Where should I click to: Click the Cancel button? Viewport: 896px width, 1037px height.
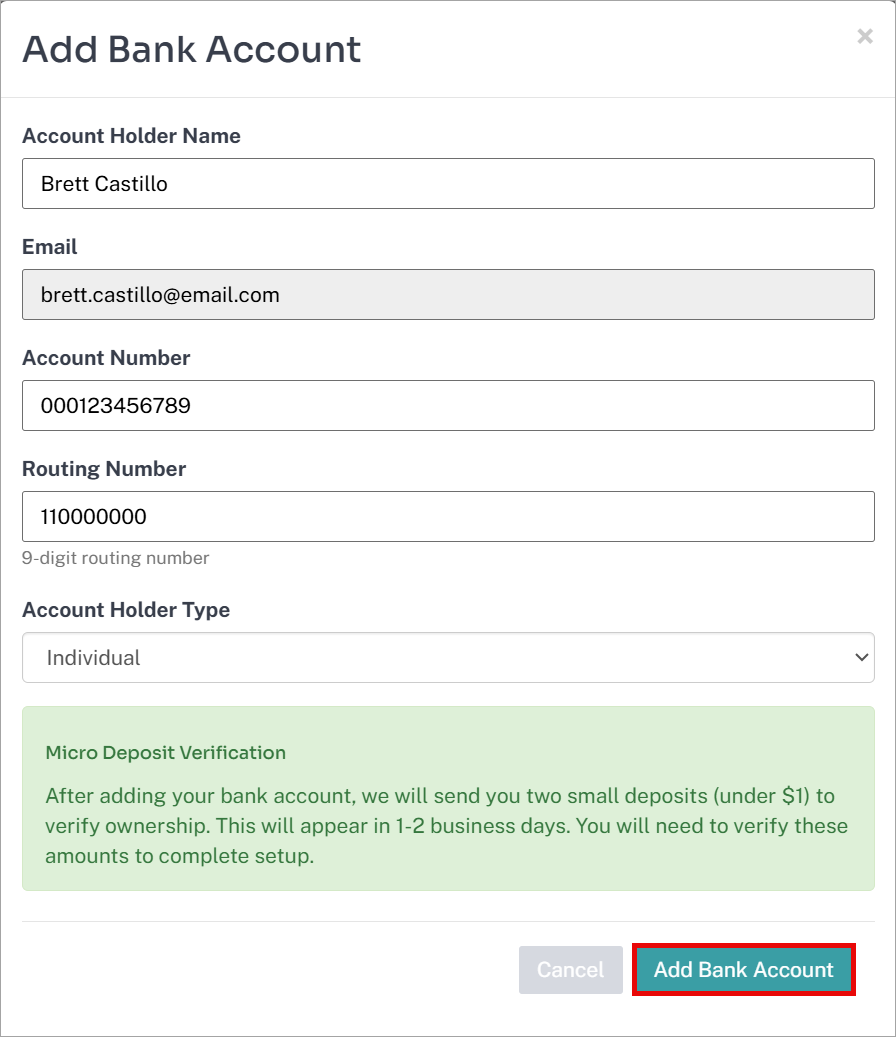pos(571,970)
